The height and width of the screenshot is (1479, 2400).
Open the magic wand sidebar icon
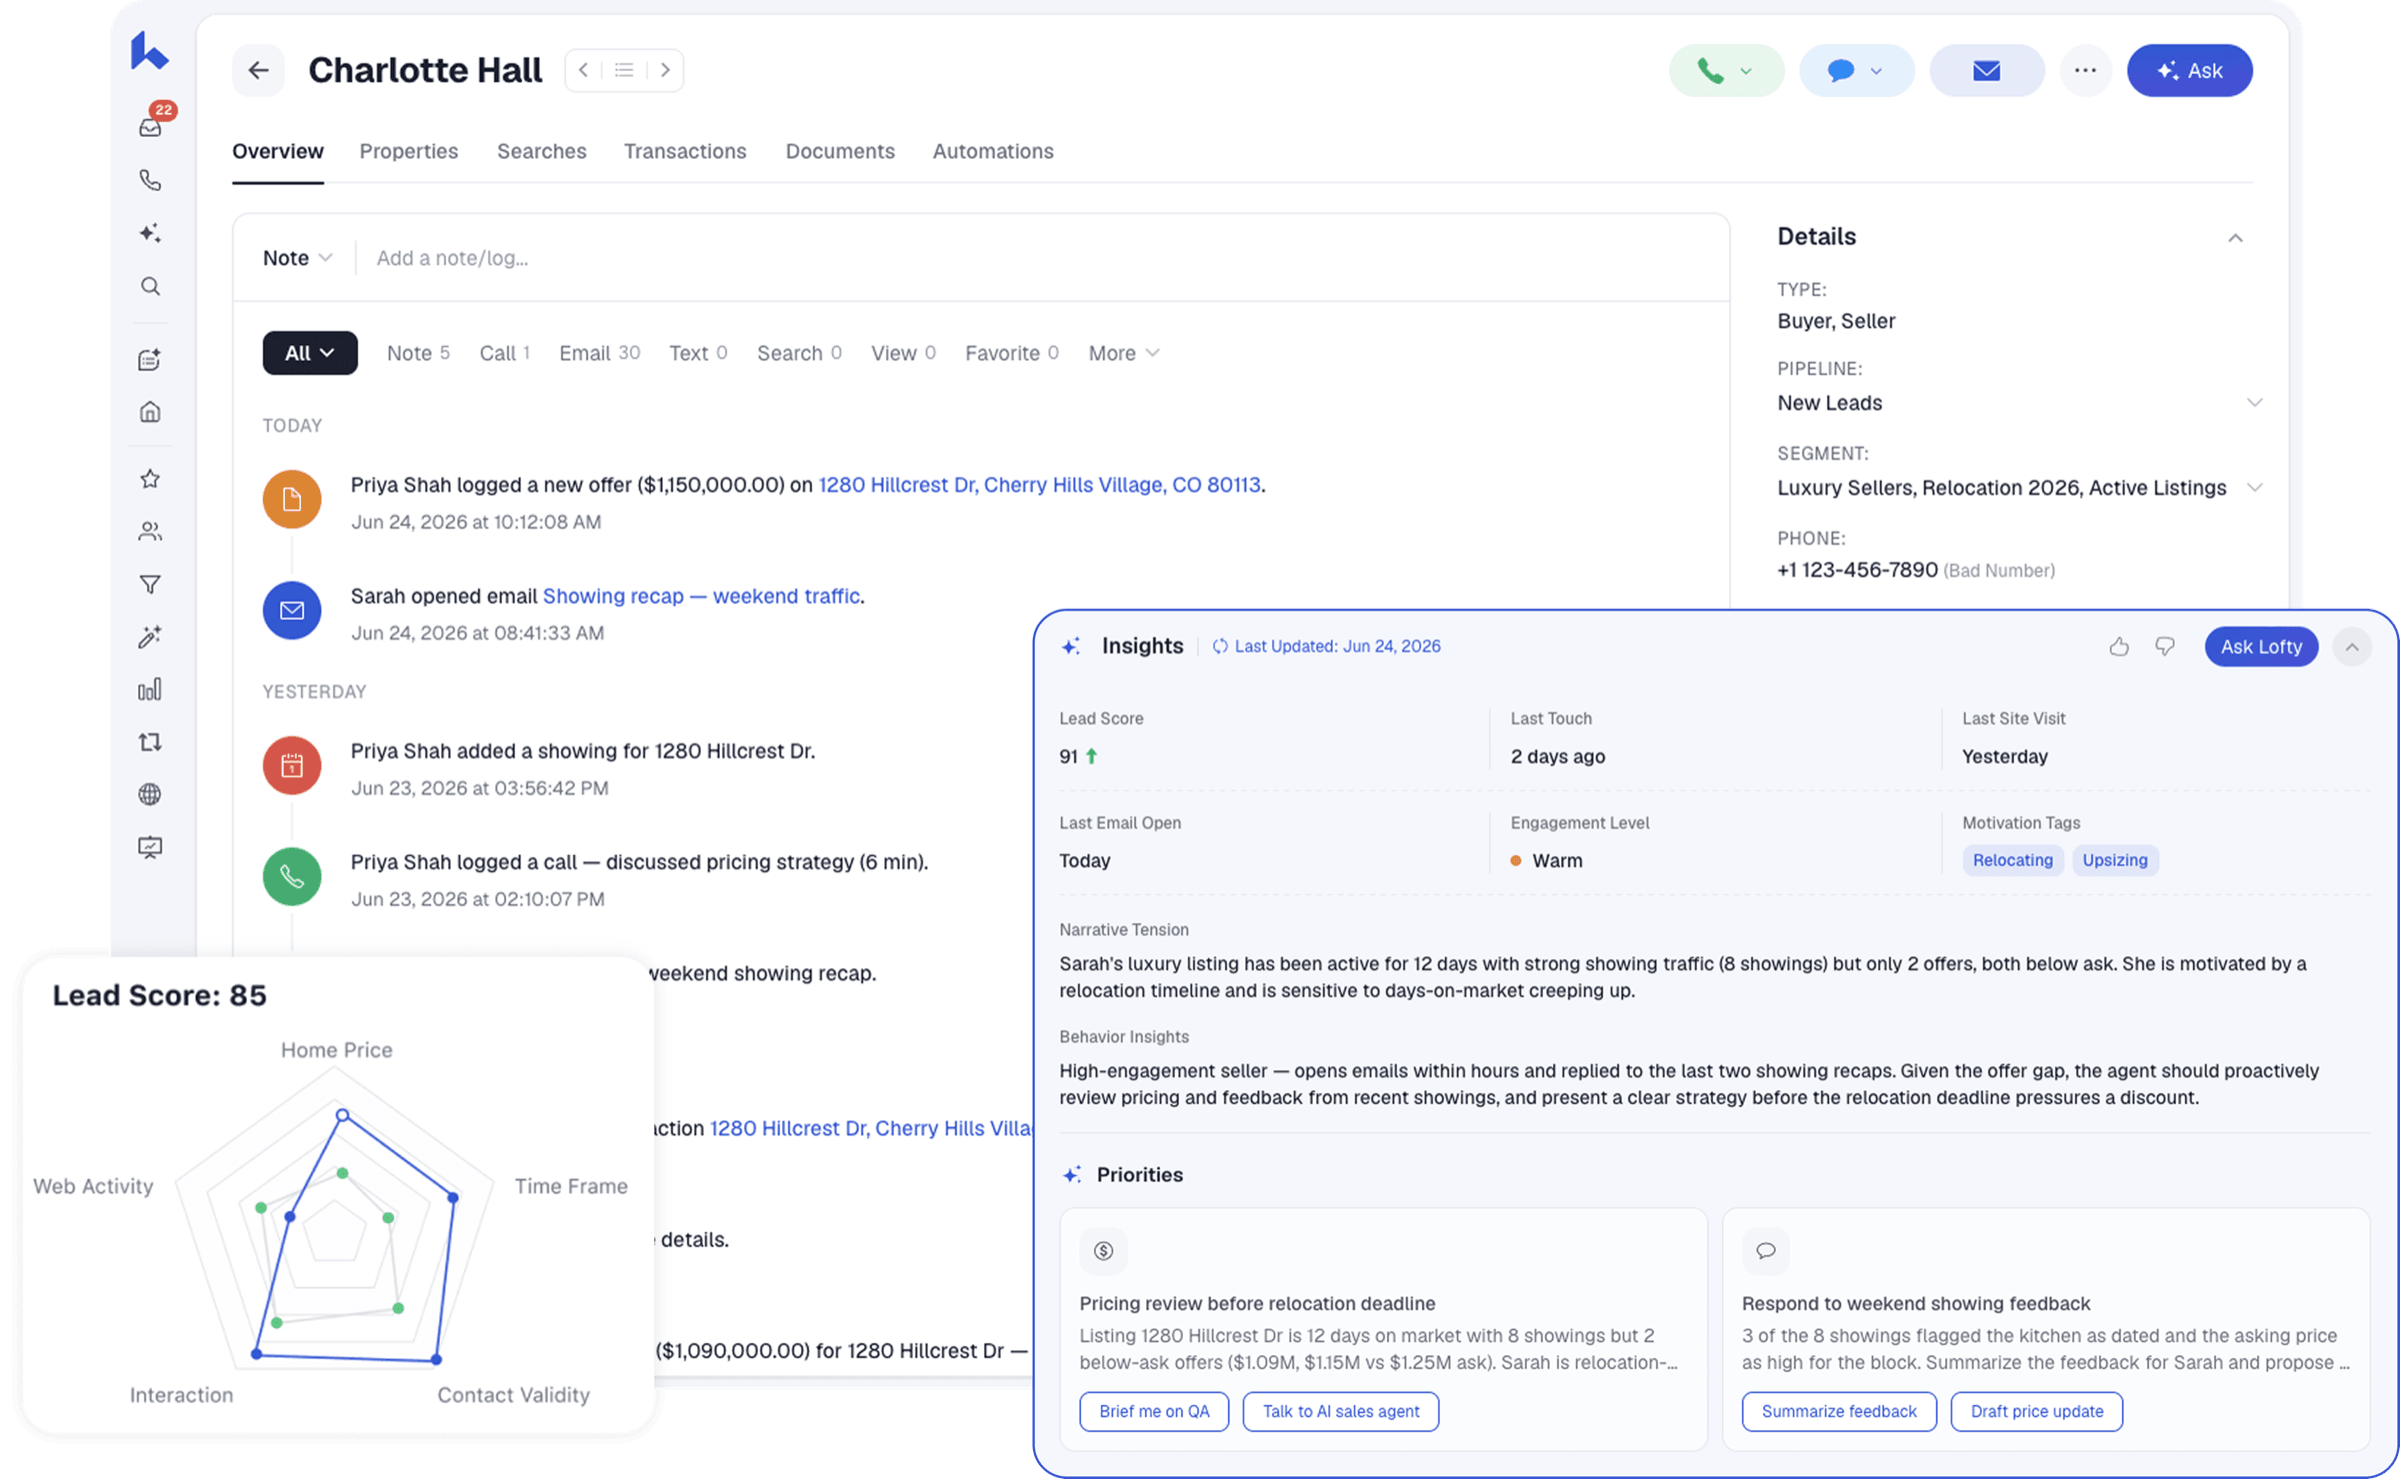pyautogui.click(x=150, y=637)
